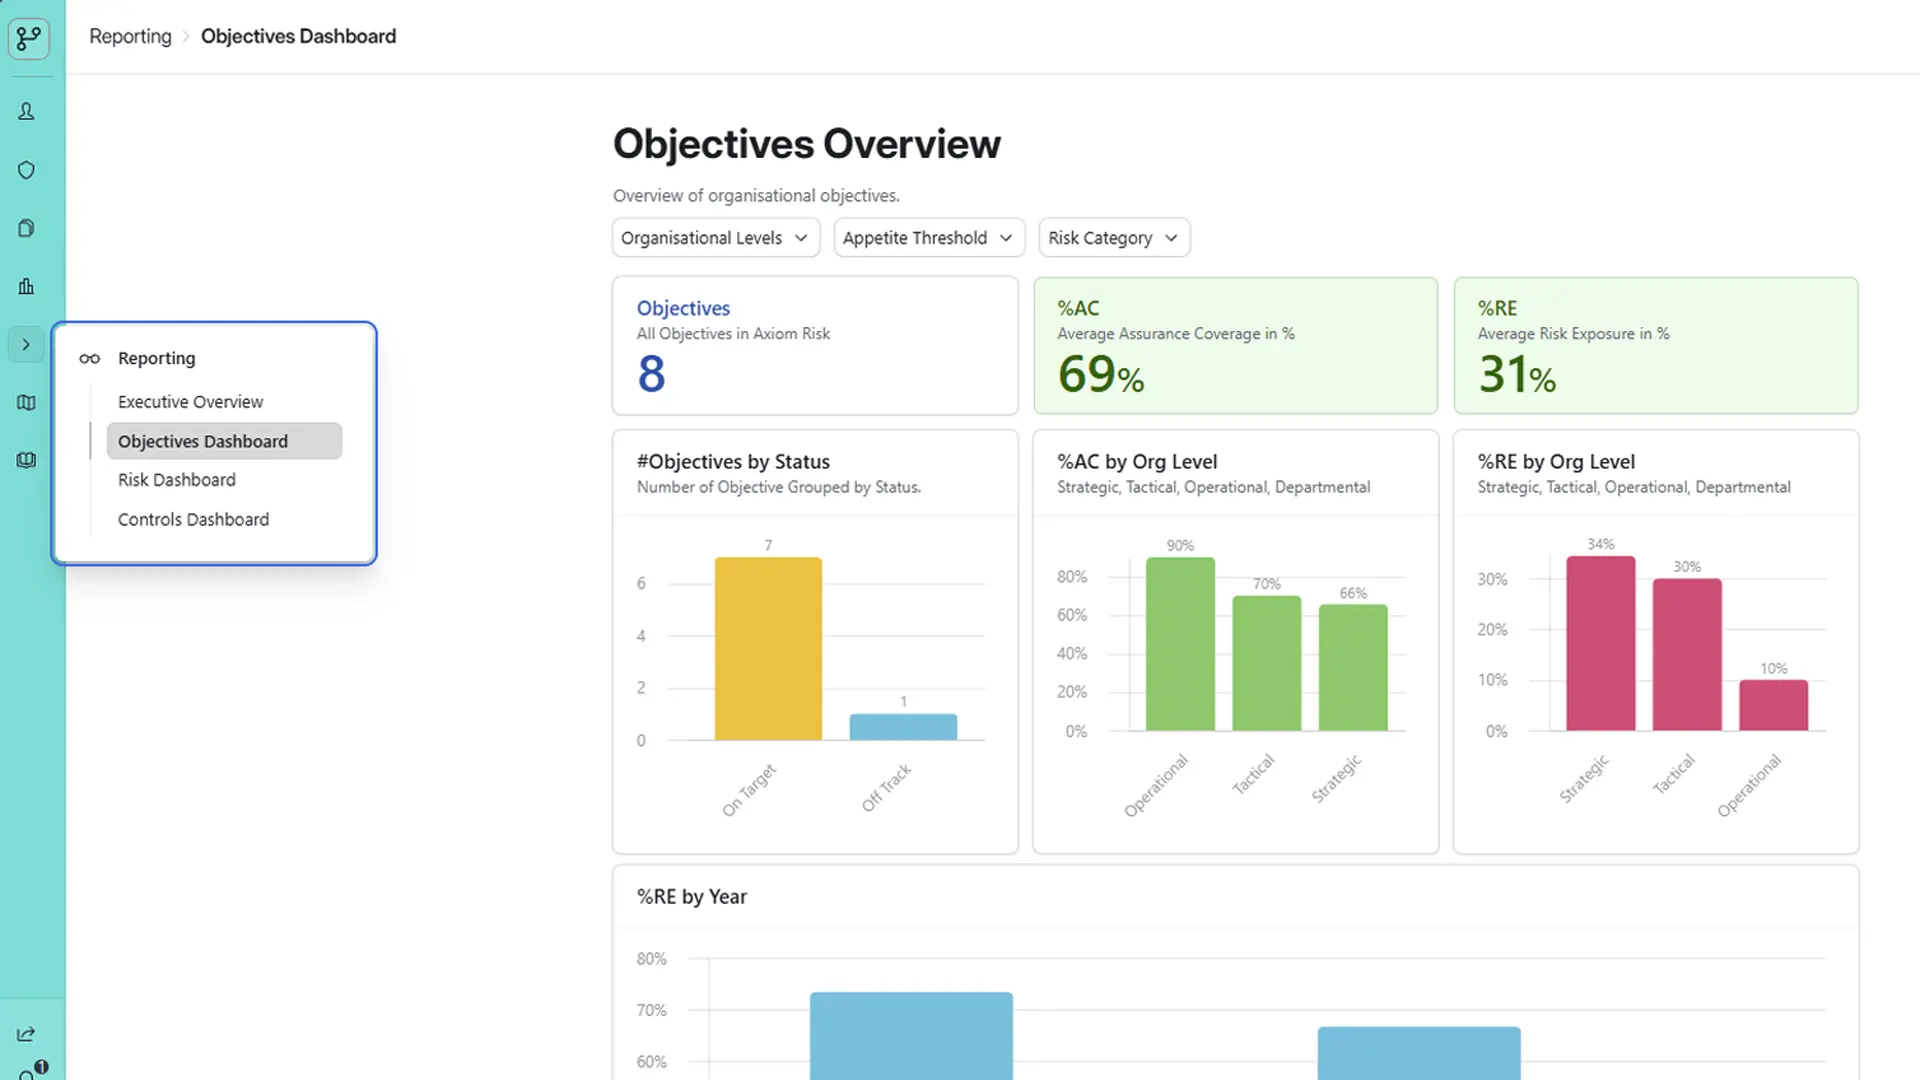Open Controls Dashboard from the Reporting menu
This screenshot has width=1920, height=1080.
(x=193, y=520)
